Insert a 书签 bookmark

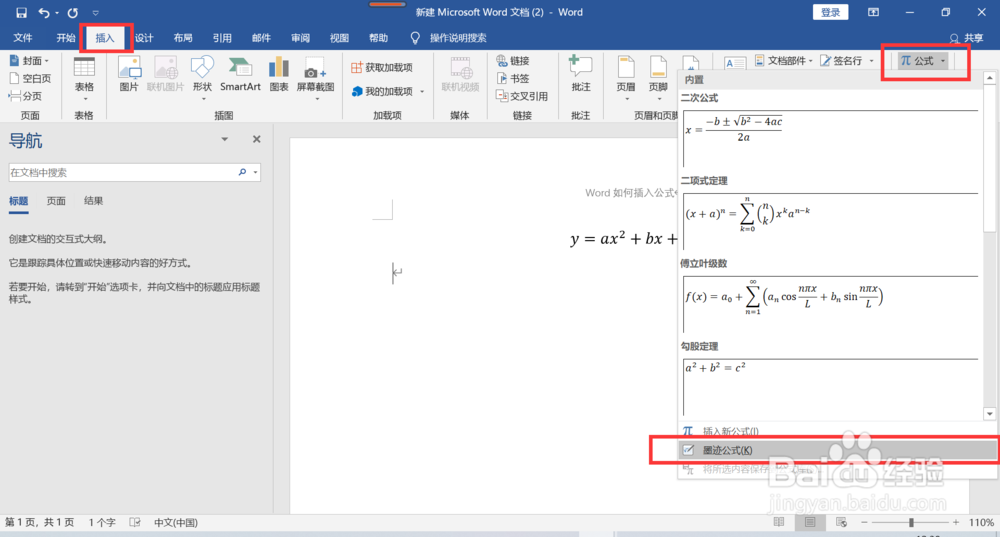(513, 78)
